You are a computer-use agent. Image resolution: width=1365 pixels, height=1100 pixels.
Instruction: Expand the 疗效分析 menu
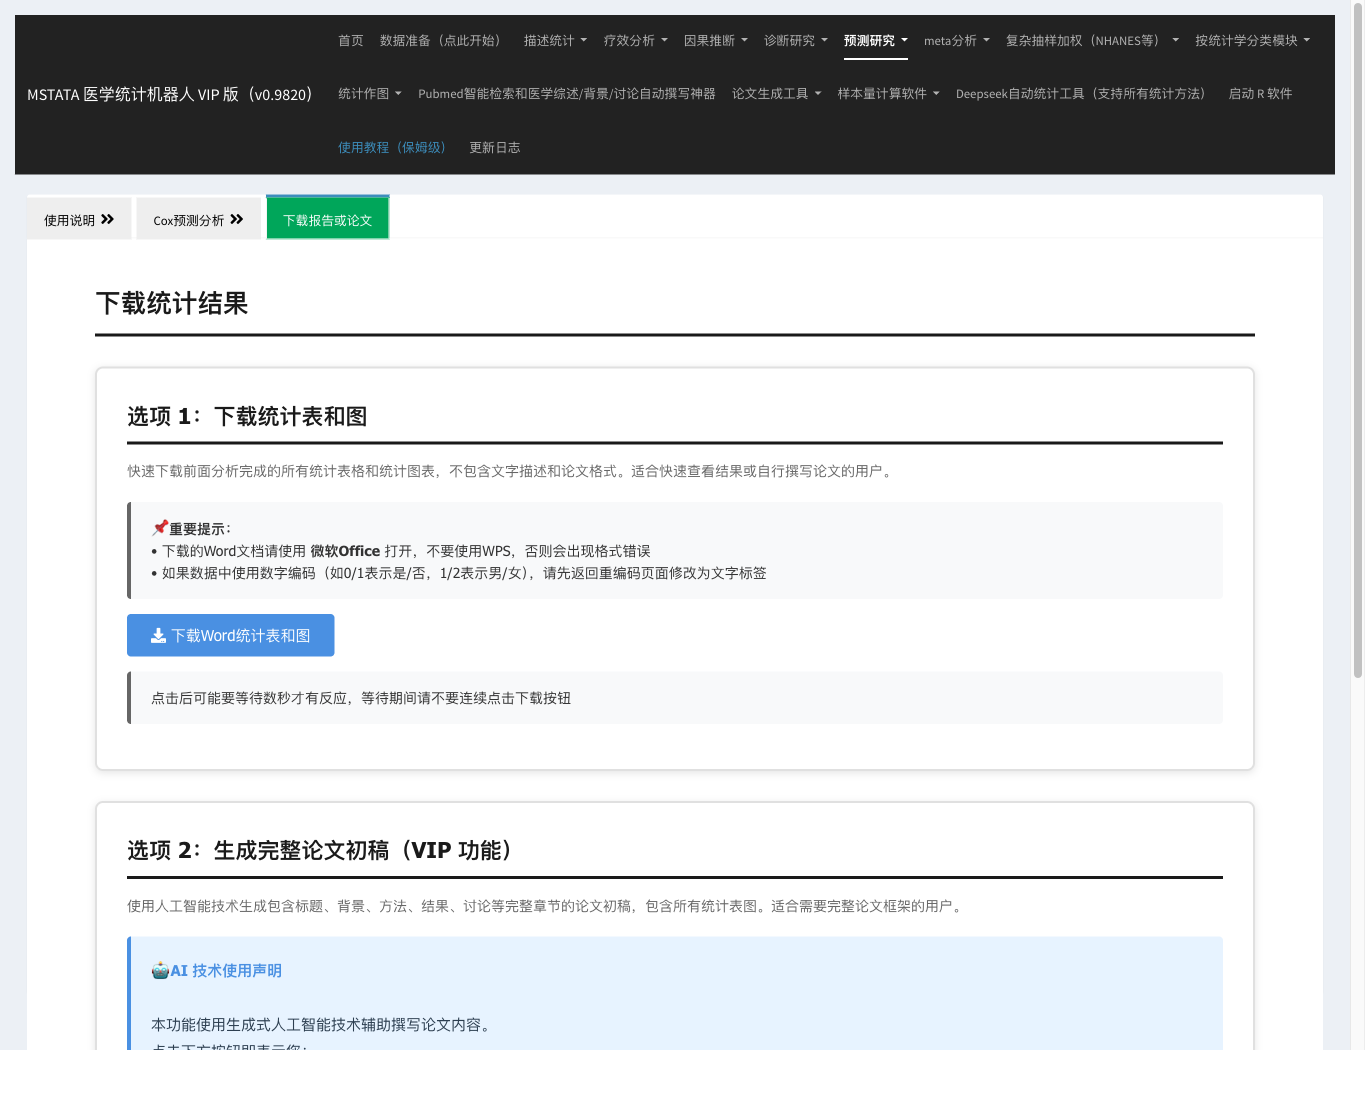click(635, 41)
